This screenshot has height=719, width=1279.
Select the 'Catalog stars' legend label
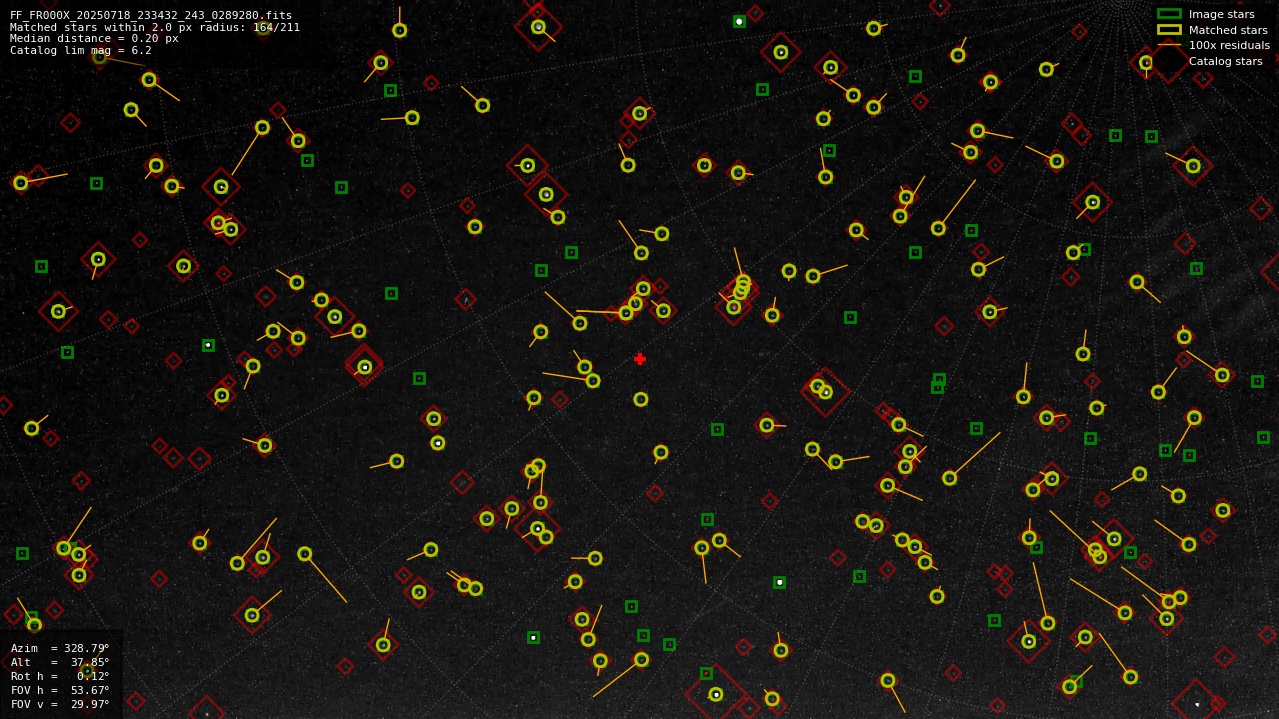coord(1225,61)
